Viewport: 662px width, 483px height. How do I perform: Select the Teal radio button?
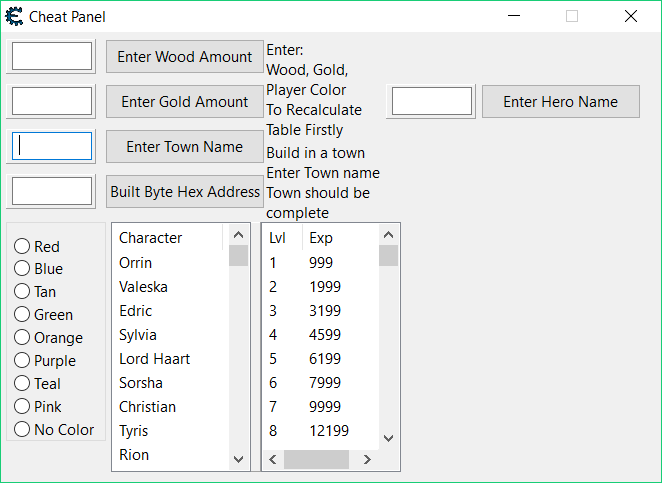click(x=22, y=384)
